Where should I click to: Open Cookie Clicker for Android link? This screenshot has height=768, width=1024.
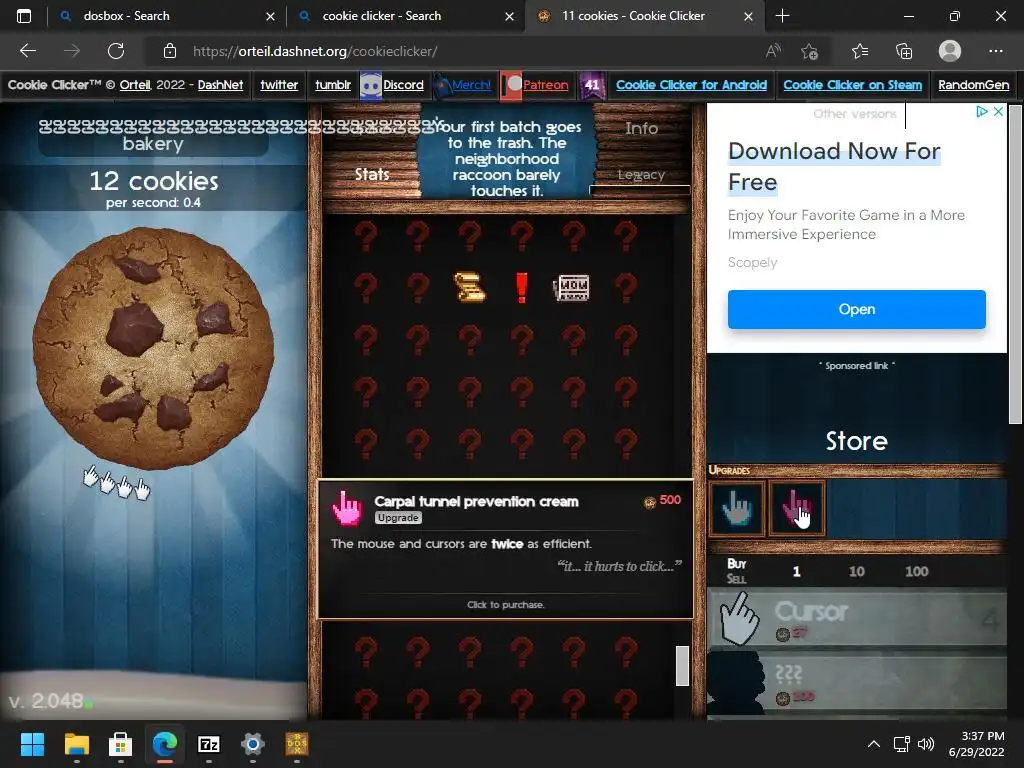click(x=692, y=85)
